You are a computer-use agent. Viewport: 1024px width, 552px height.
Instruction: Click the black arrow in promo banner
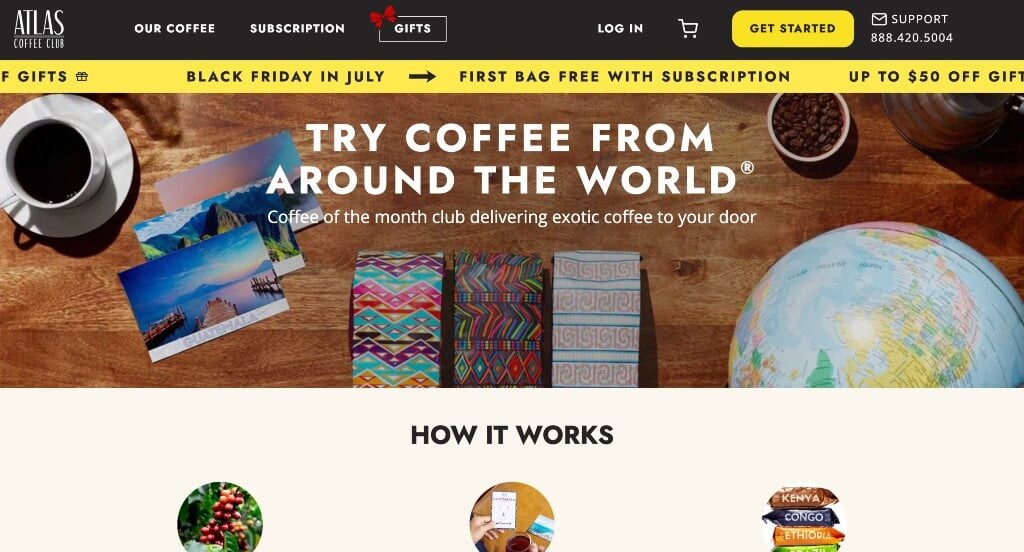(x=423, y=76)
